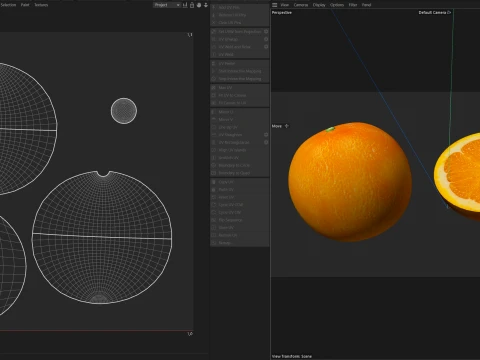Viewport: 480px width, 360px height.
Task: Click the Move tool indicator in viewport
Action: click(x=280, y=126)
